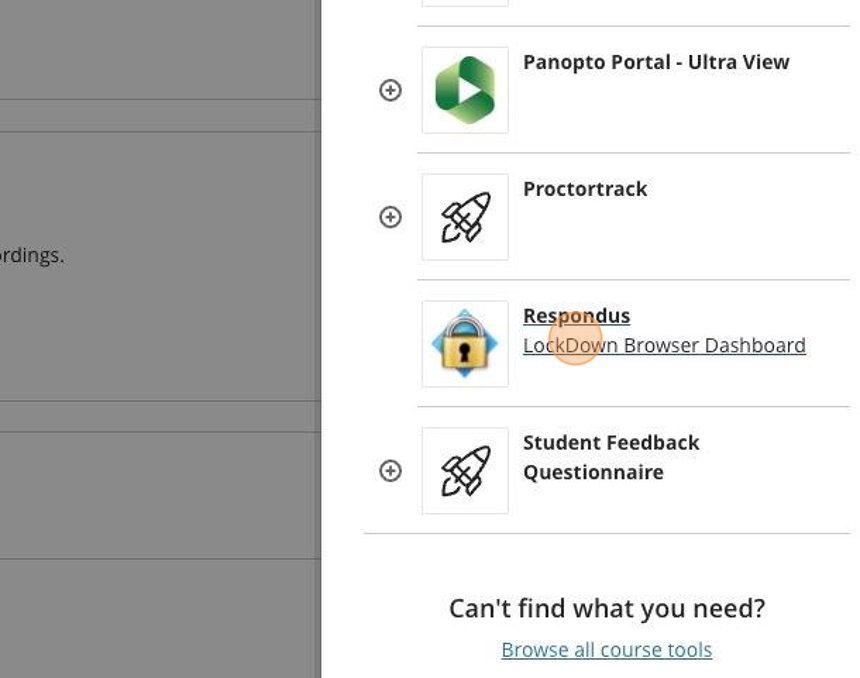Screen dimensions: 860x678
Task: Add Student Feedback Questionnaire using plus icon
Action: (390, 471)
